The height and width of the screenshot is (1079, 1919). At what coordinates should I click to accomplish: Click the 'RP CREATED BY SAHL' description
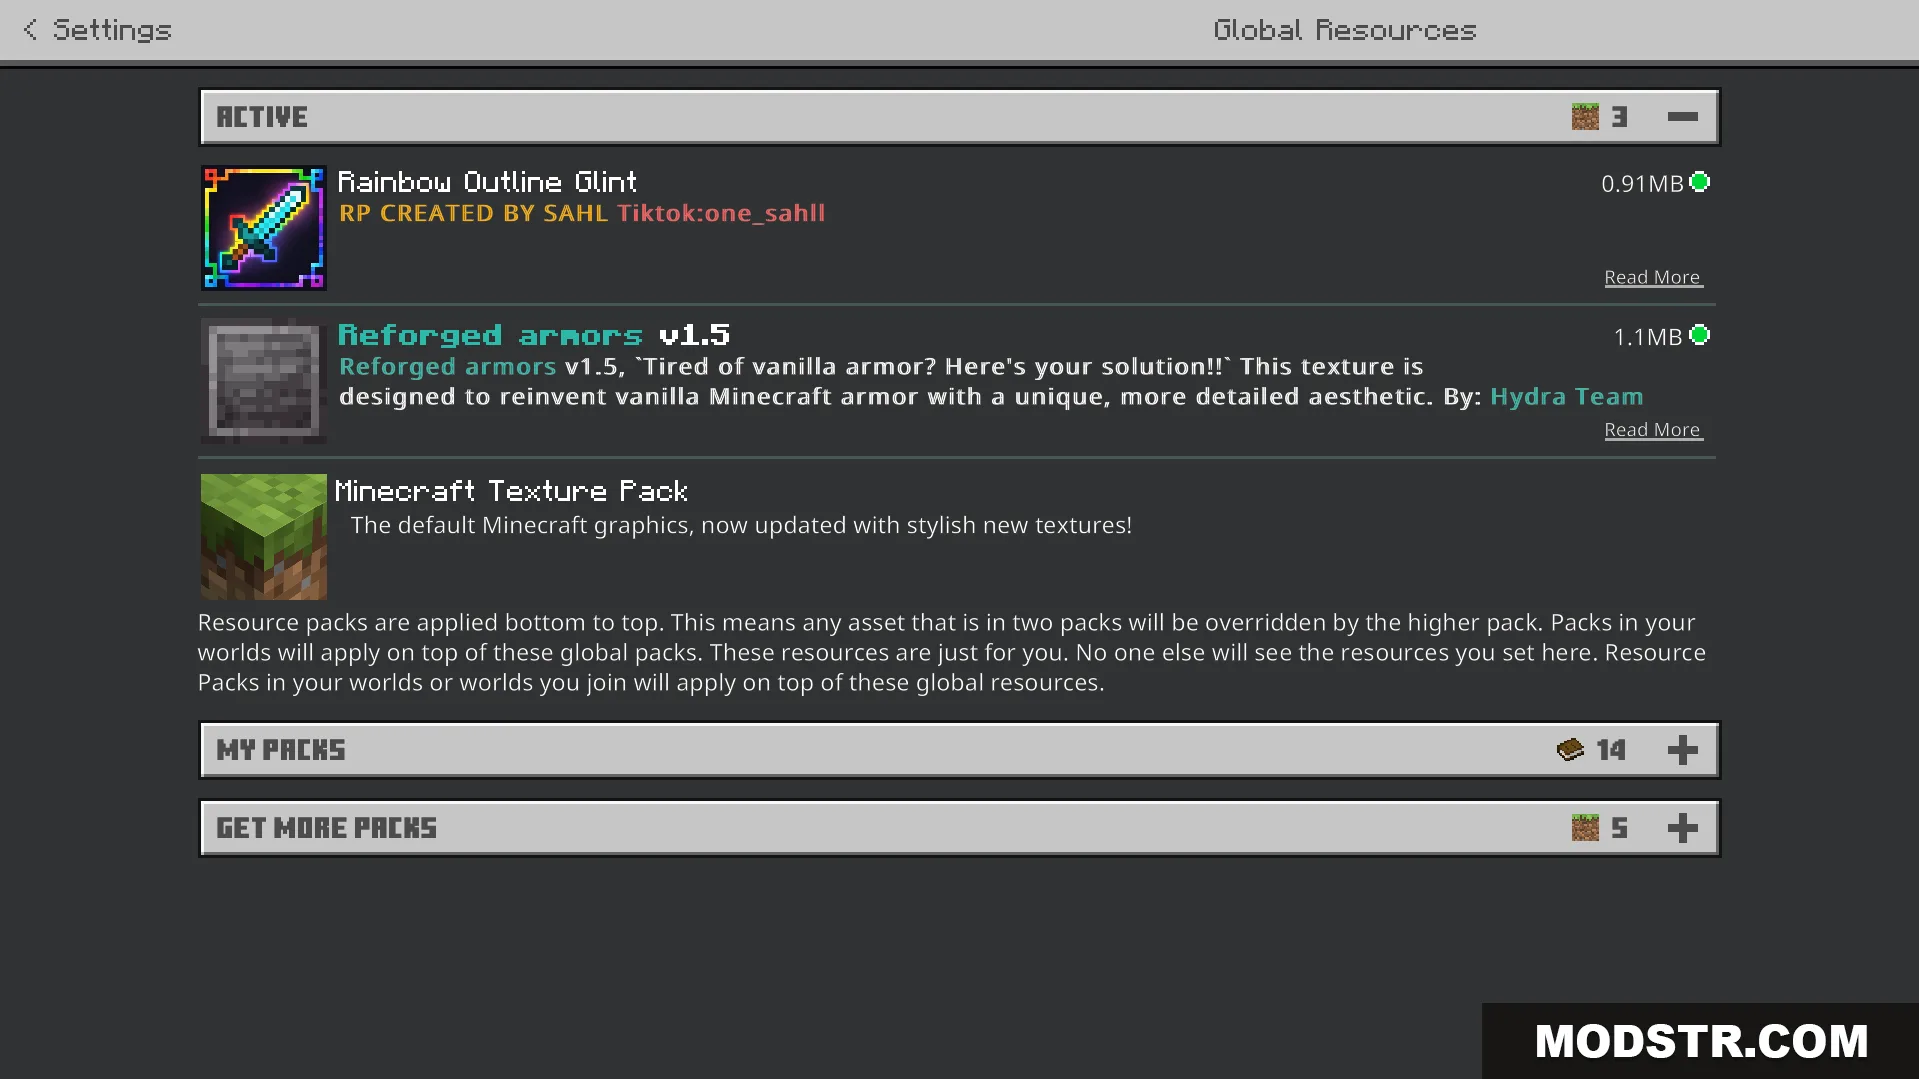pos(473,213)
